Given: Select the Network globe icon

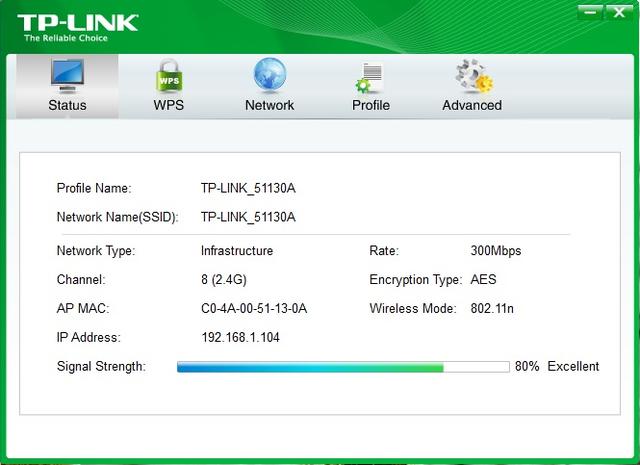Looking at the screenshot, I should (x=270, y=75).
